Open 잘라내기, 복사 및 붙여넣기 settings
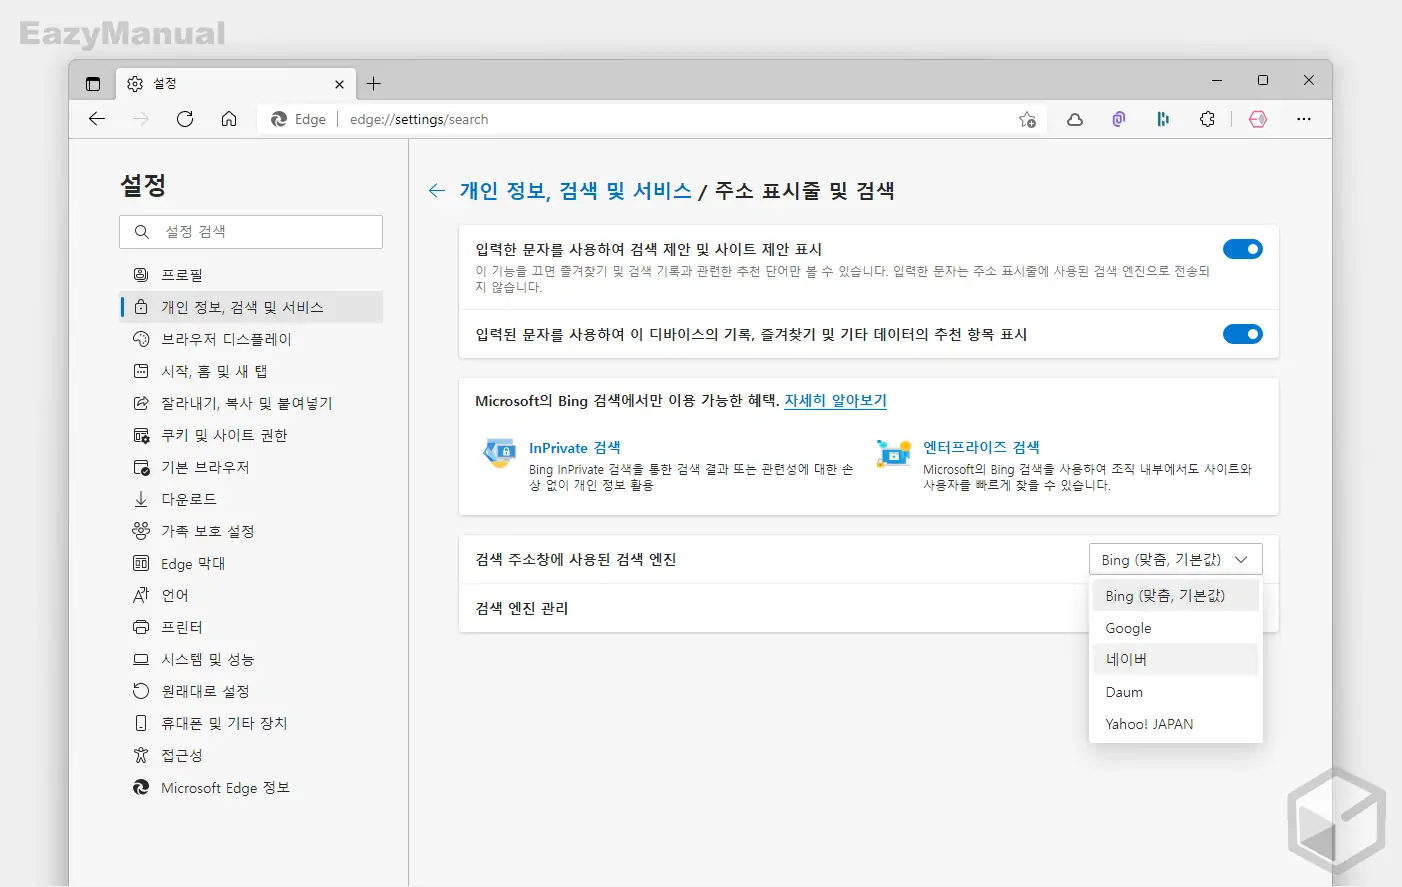This screenshot has width=1402, height=887. click(x=251, y=403)
